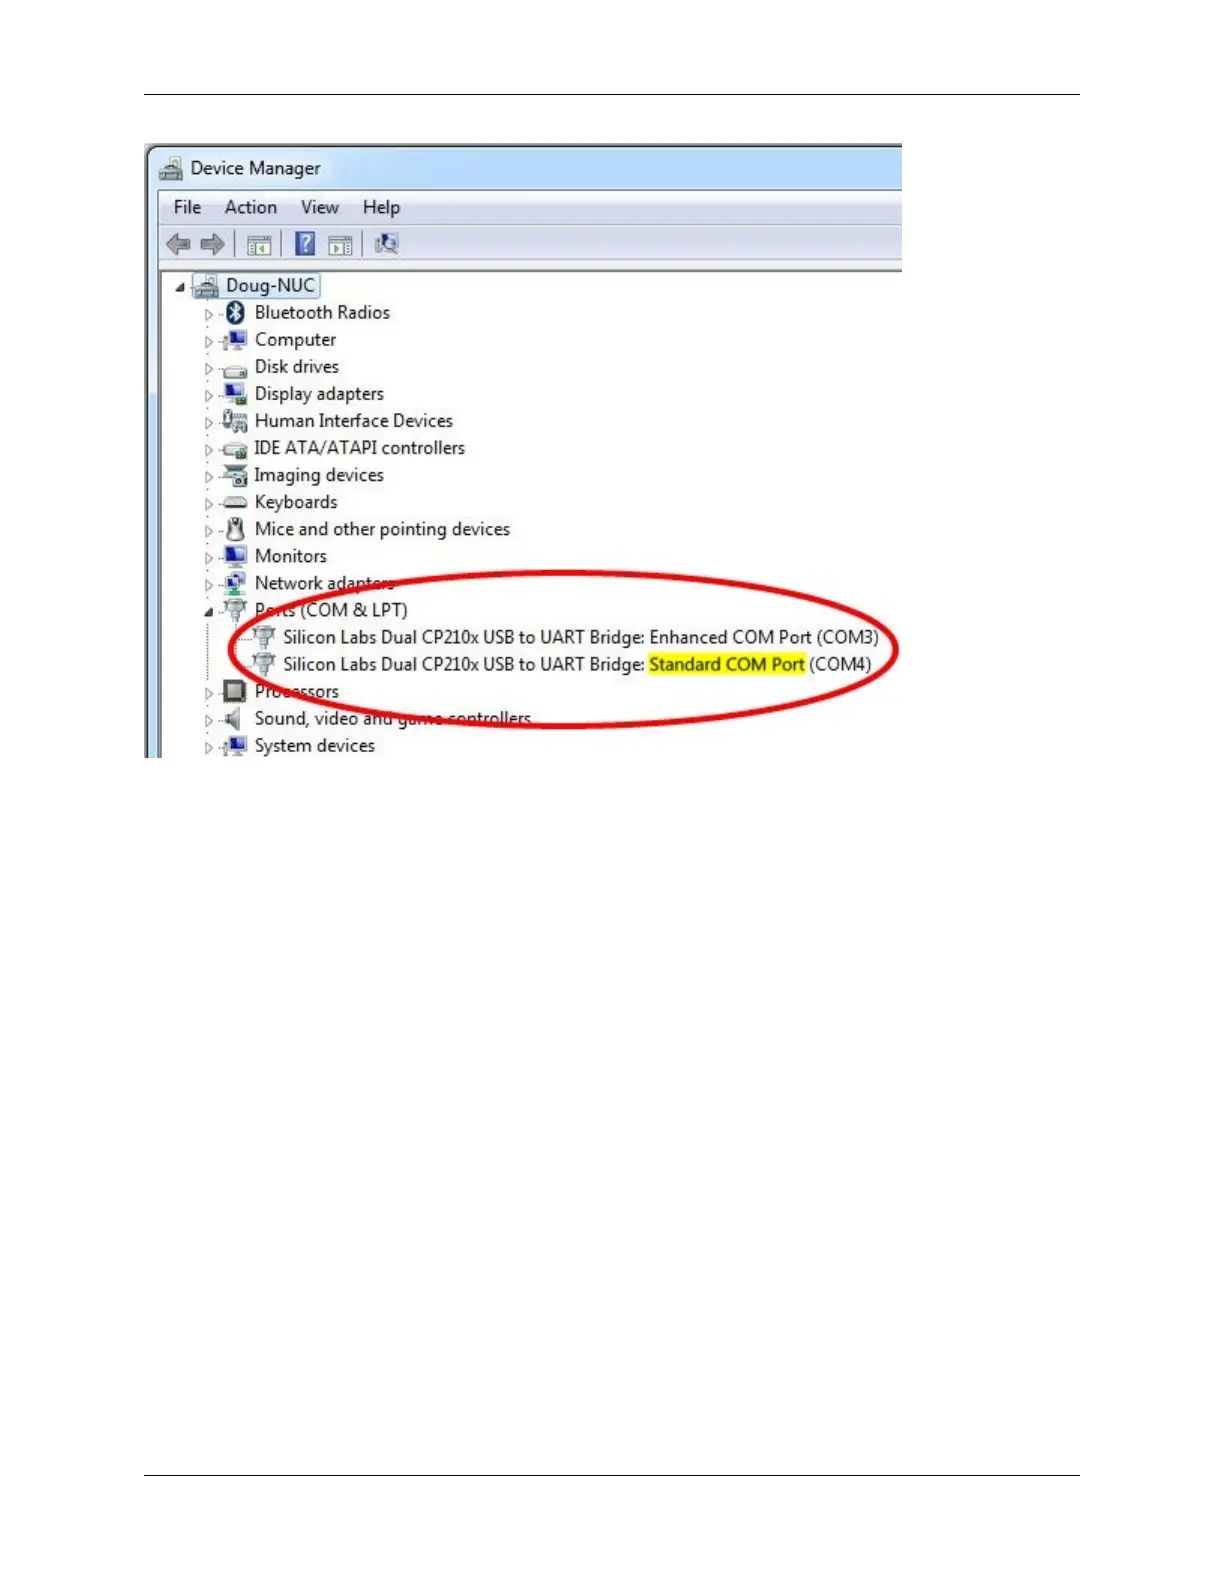Click the Computer category icon
This screenshot has height=1584, width=1224.
(235, 340)
